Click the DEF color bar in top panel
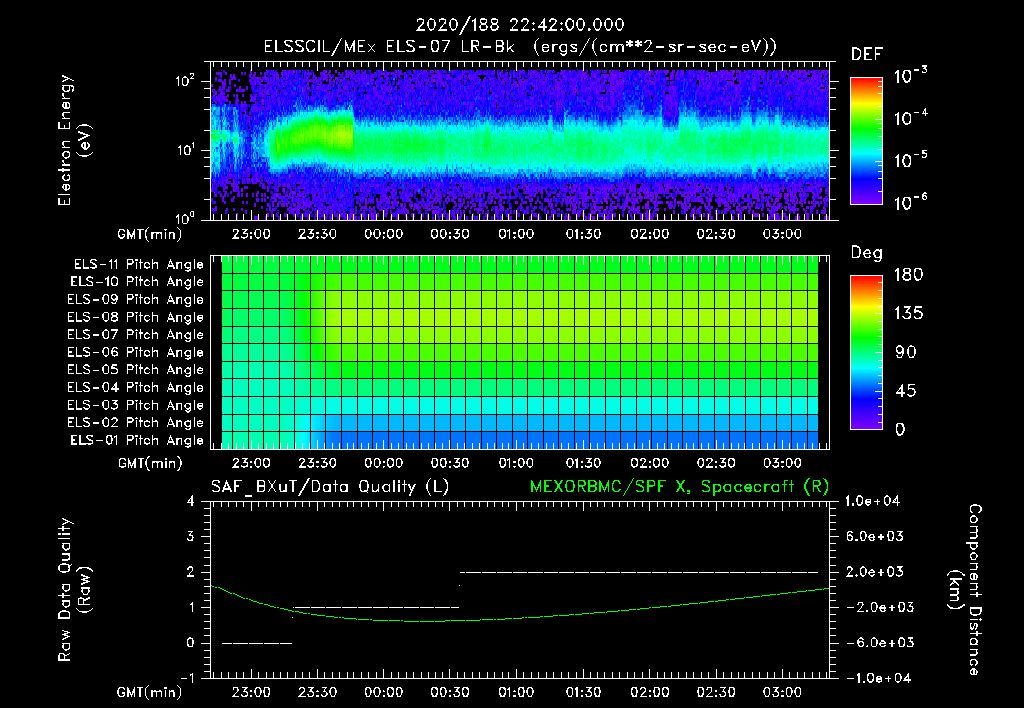This screenshot has width=1024, height=708. 865,141
